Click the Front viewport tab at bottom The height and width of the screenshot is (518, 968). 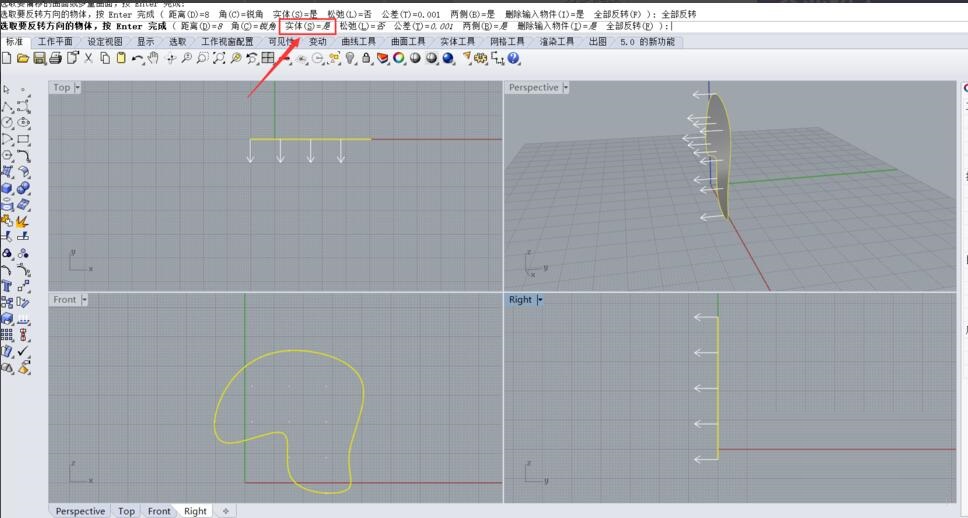[x=159, y=511]
